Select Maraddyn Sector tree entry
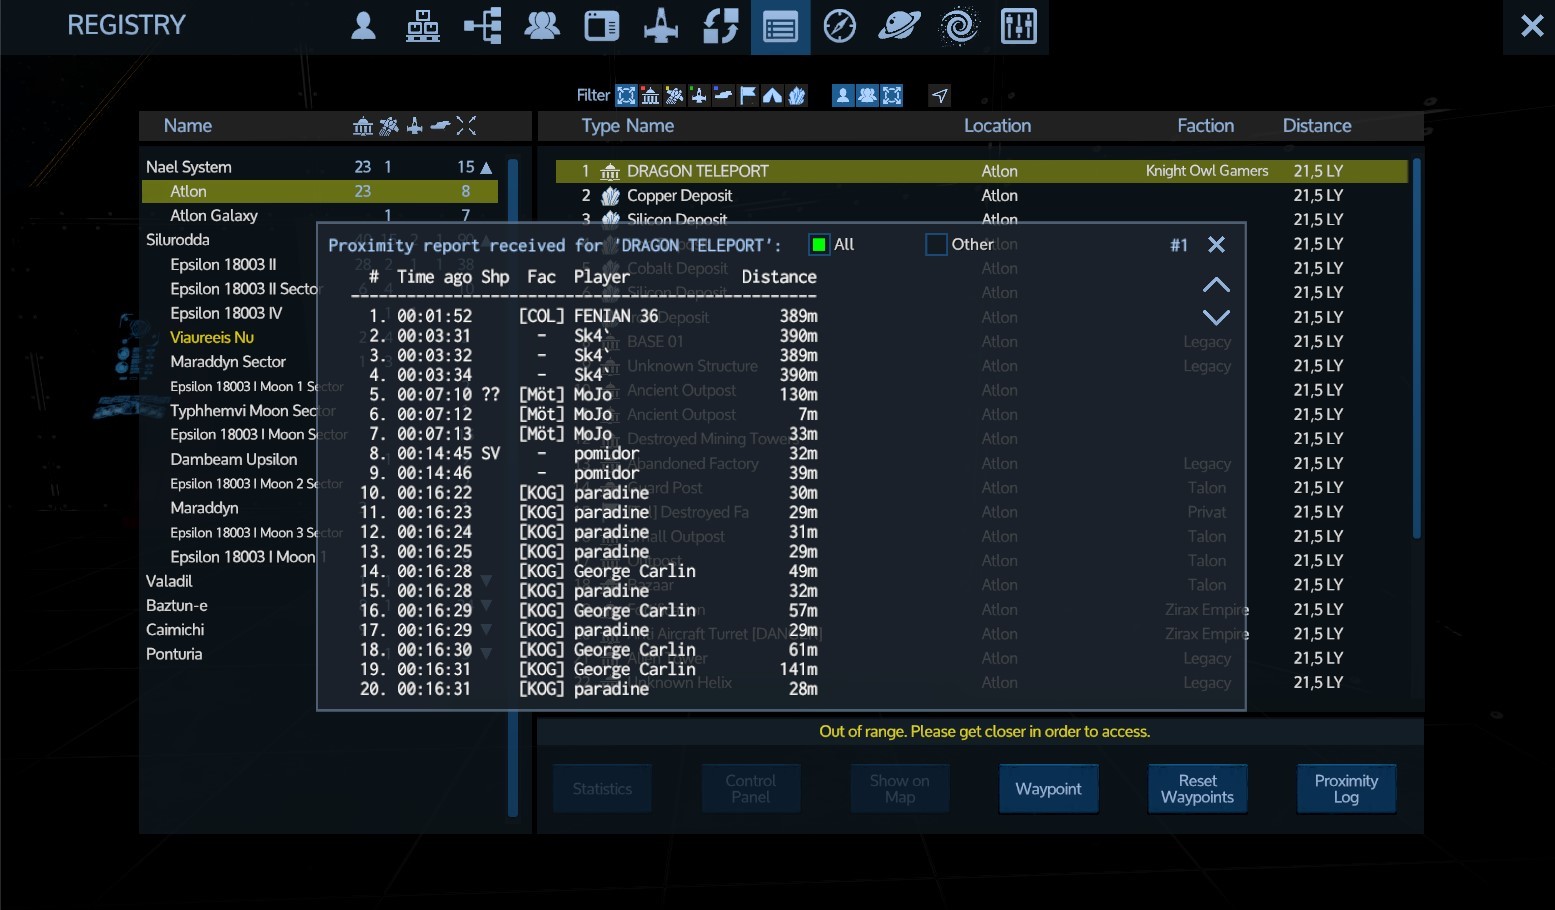Screen dimensions: 1555x910 pyautogui.click(x=228, y=361)
